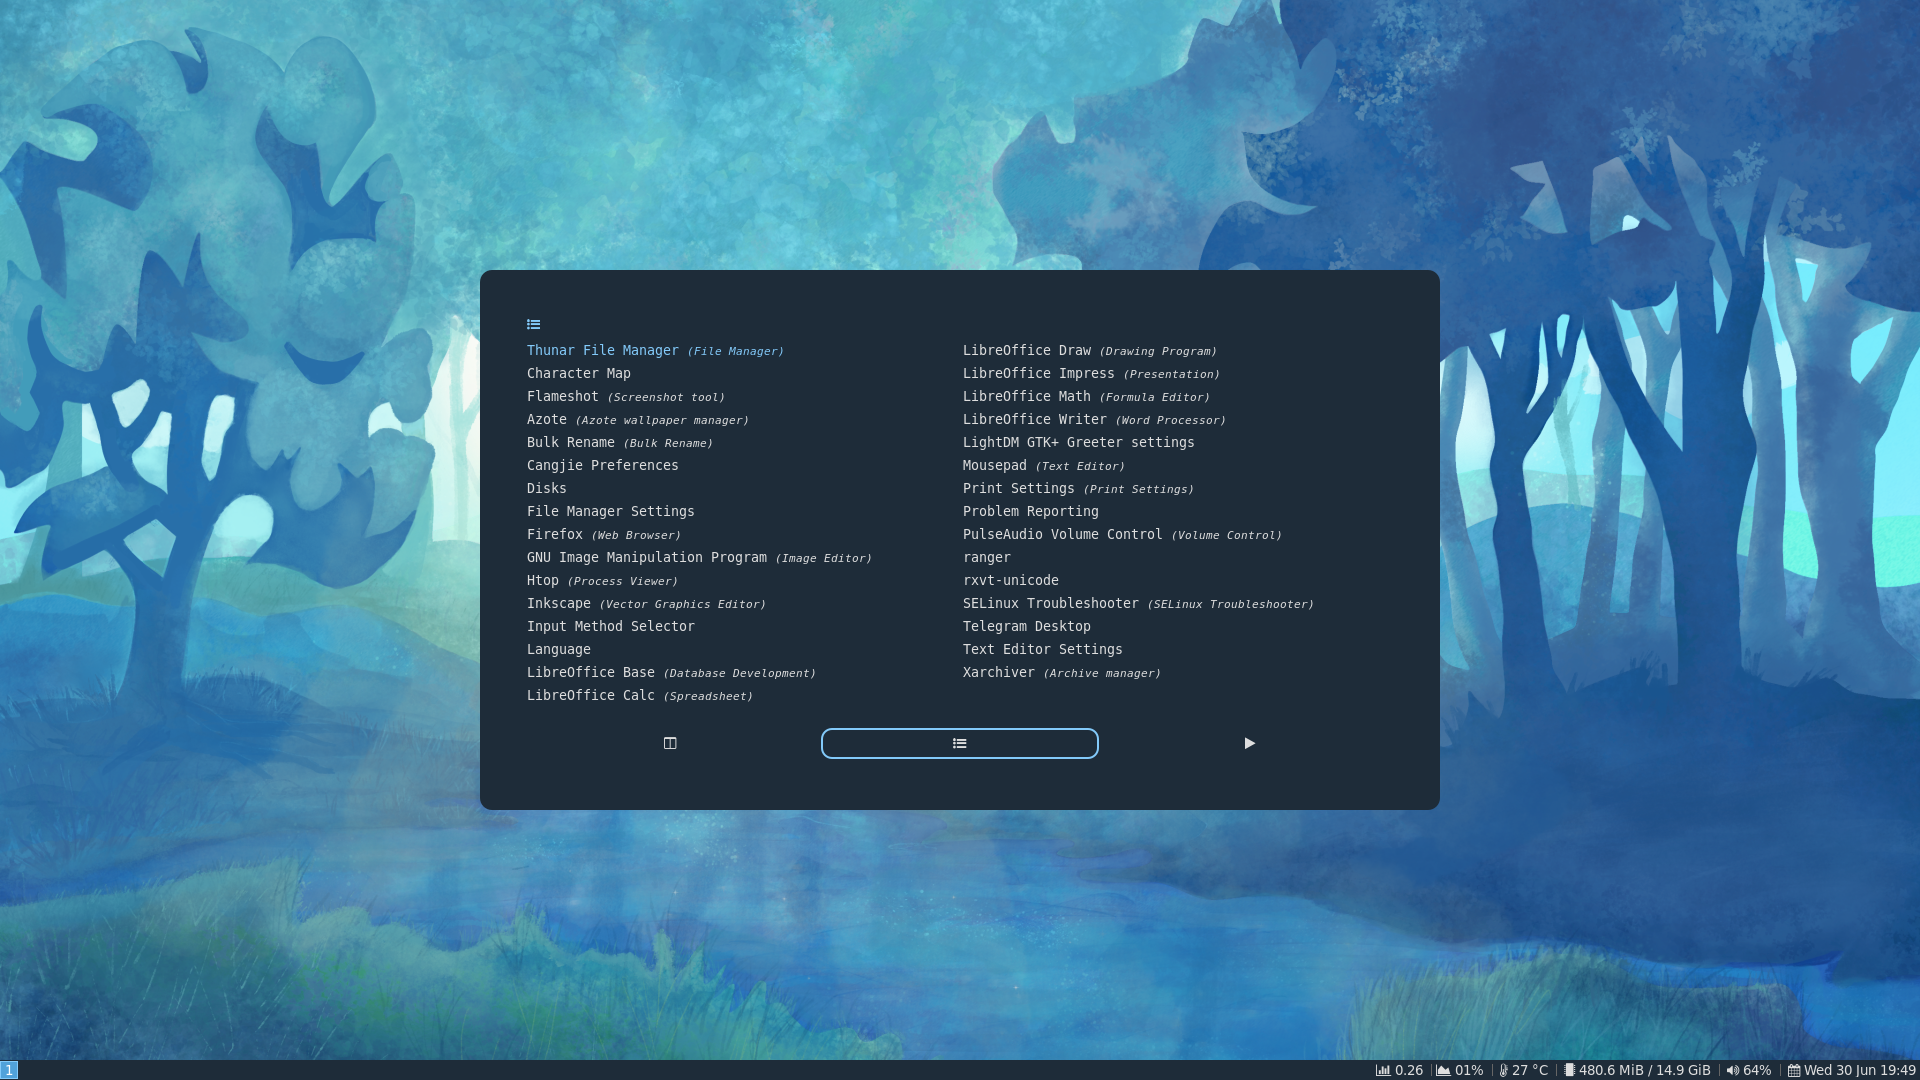Launch LibreOffice Base
The width and height of the screenshot is (1920, 1080).
tap(671, 672)
